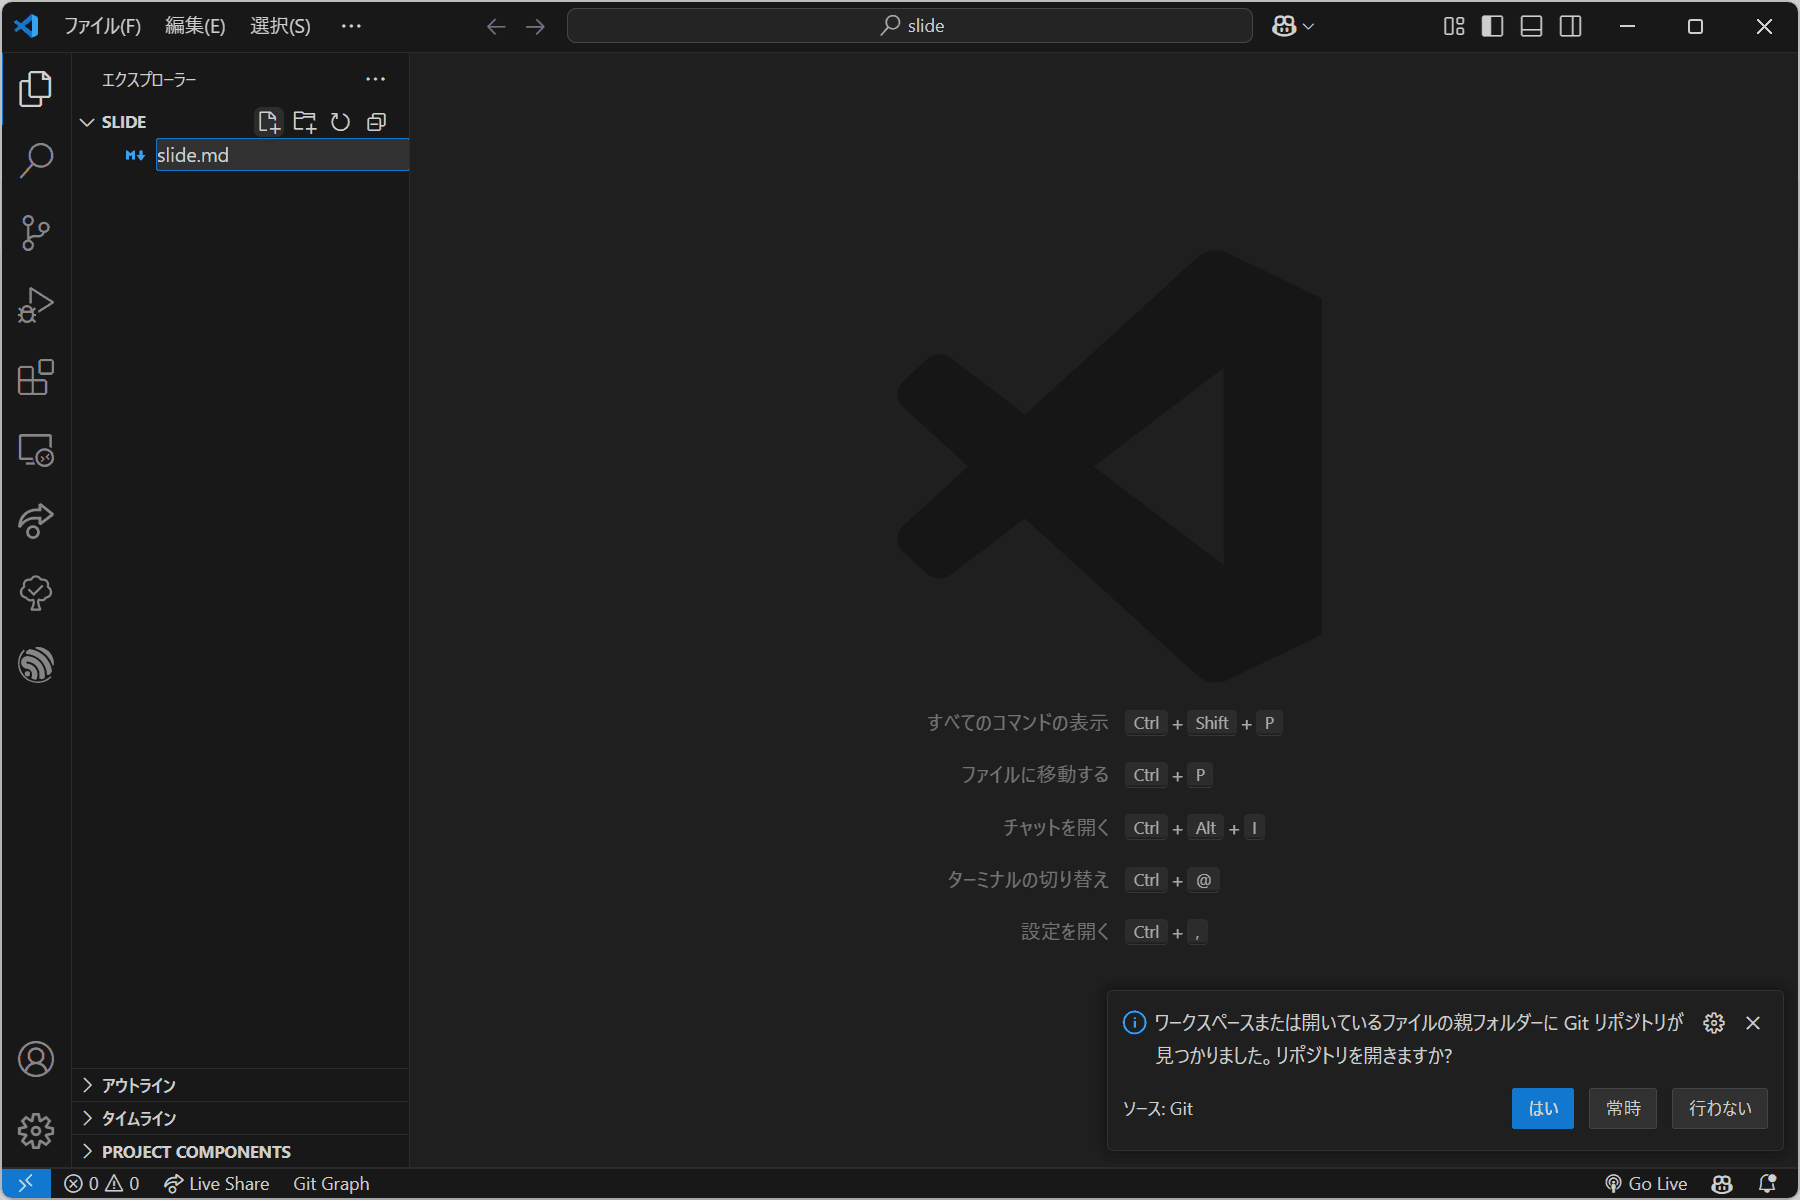Open the Search view in activity bar
This screenshot has height=1200, width=1800.
click(x=36, y=160)
